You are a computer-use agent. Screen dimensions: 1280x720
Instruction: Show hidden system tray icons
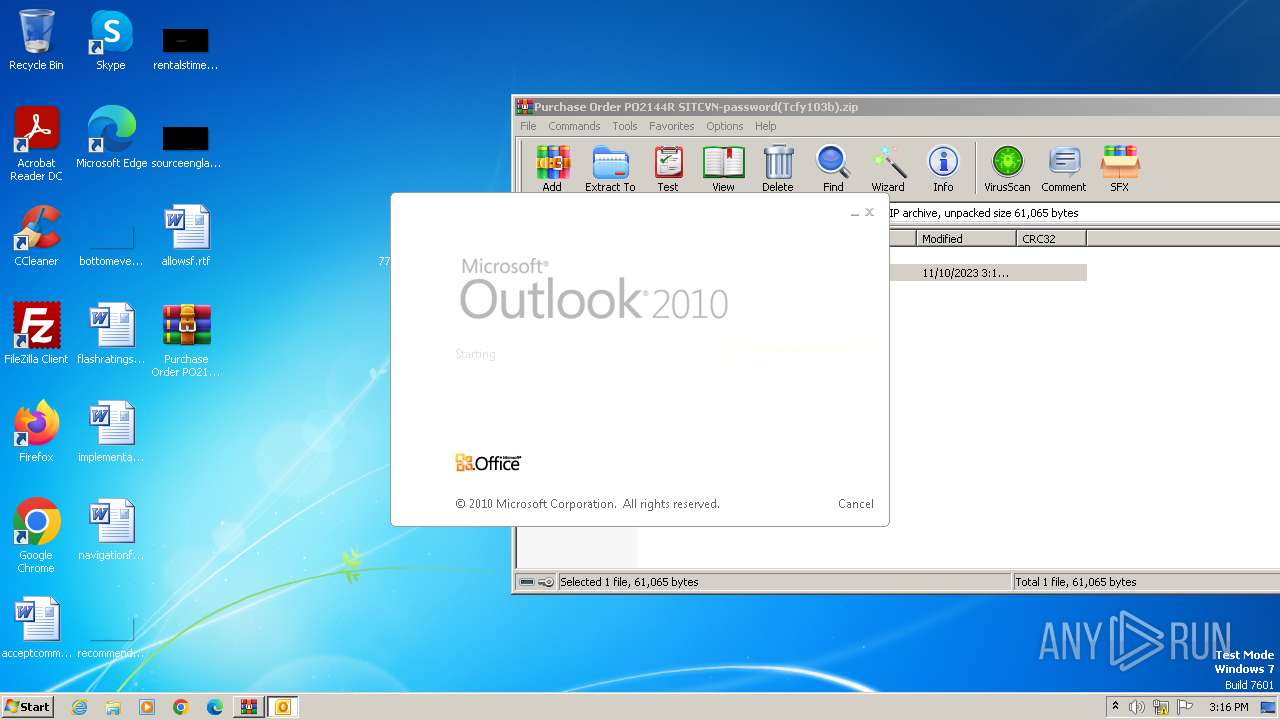pyautogui.click(x=1116, y=707)
